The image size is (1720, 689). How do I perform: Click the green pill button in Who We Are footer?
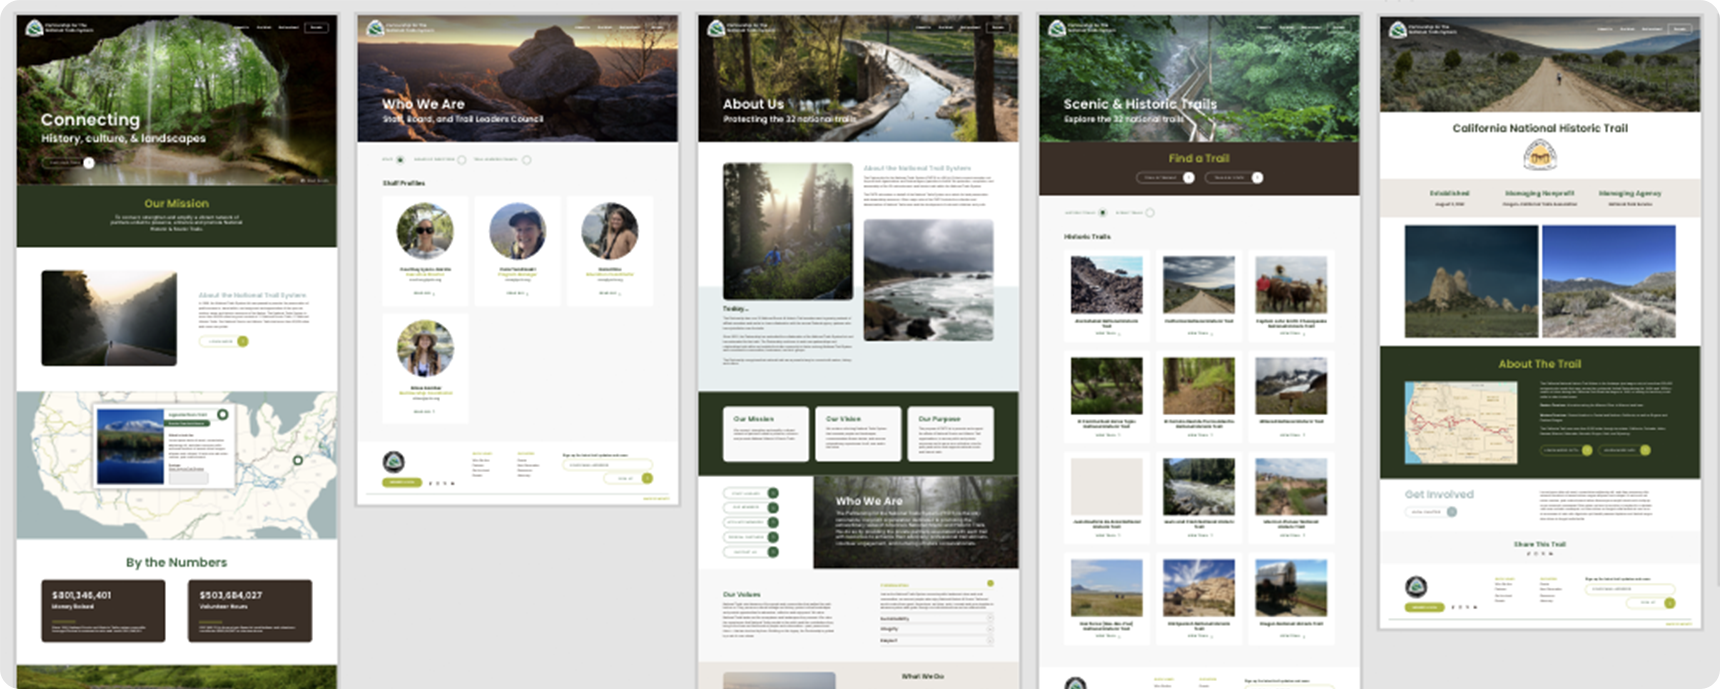click(402, 483)
